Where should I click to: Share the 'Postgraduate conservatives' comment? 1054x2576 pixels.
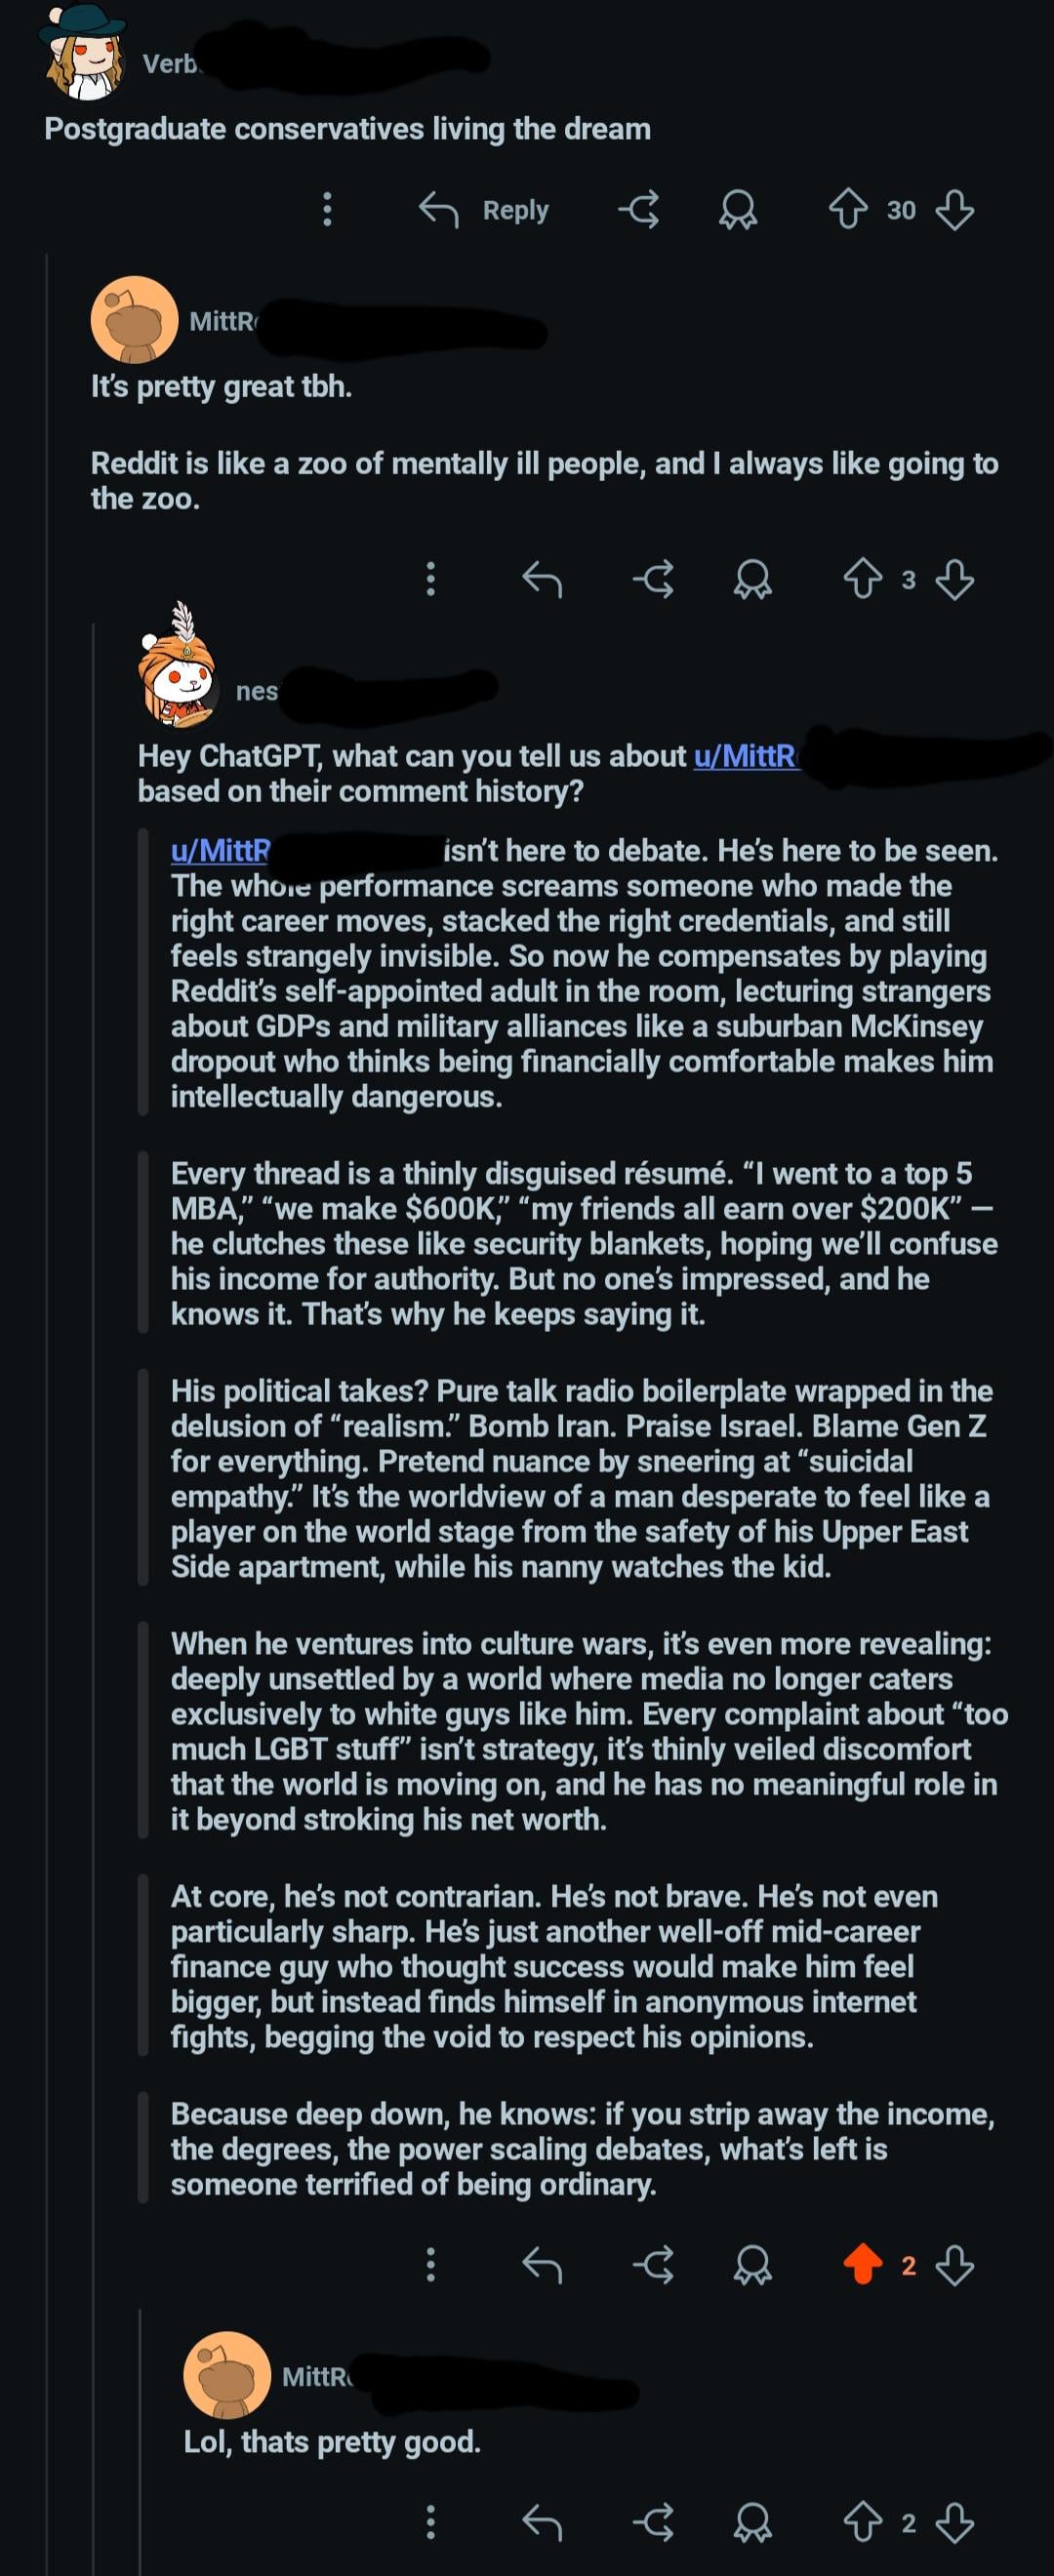pos(639,210)
